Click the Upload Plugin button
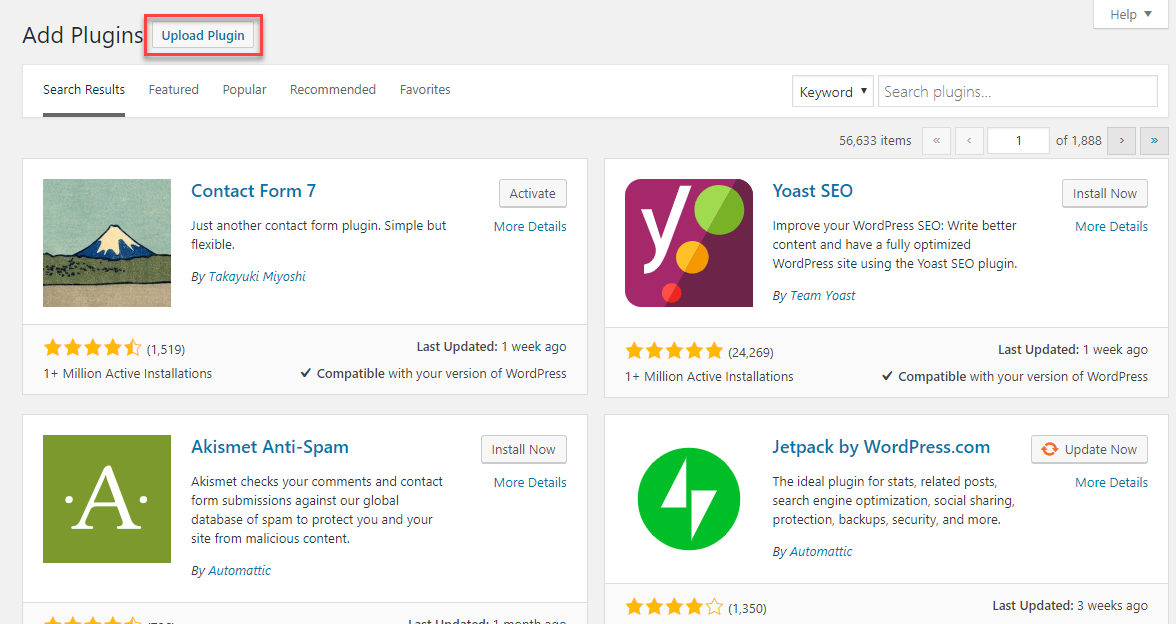The image size is (1176, 624). (x=202, y=35)
